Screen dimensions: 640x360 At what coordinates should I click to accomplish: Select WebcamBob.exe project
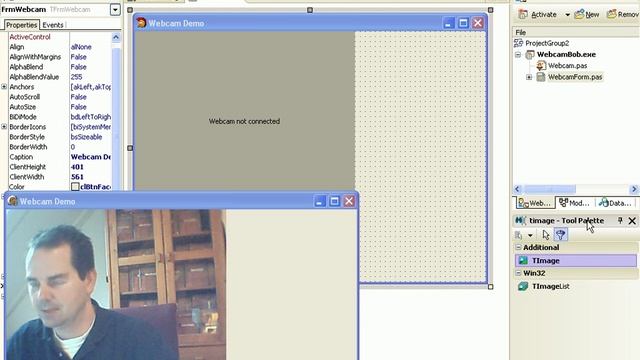pyautogui.click(x=566, y=54)
